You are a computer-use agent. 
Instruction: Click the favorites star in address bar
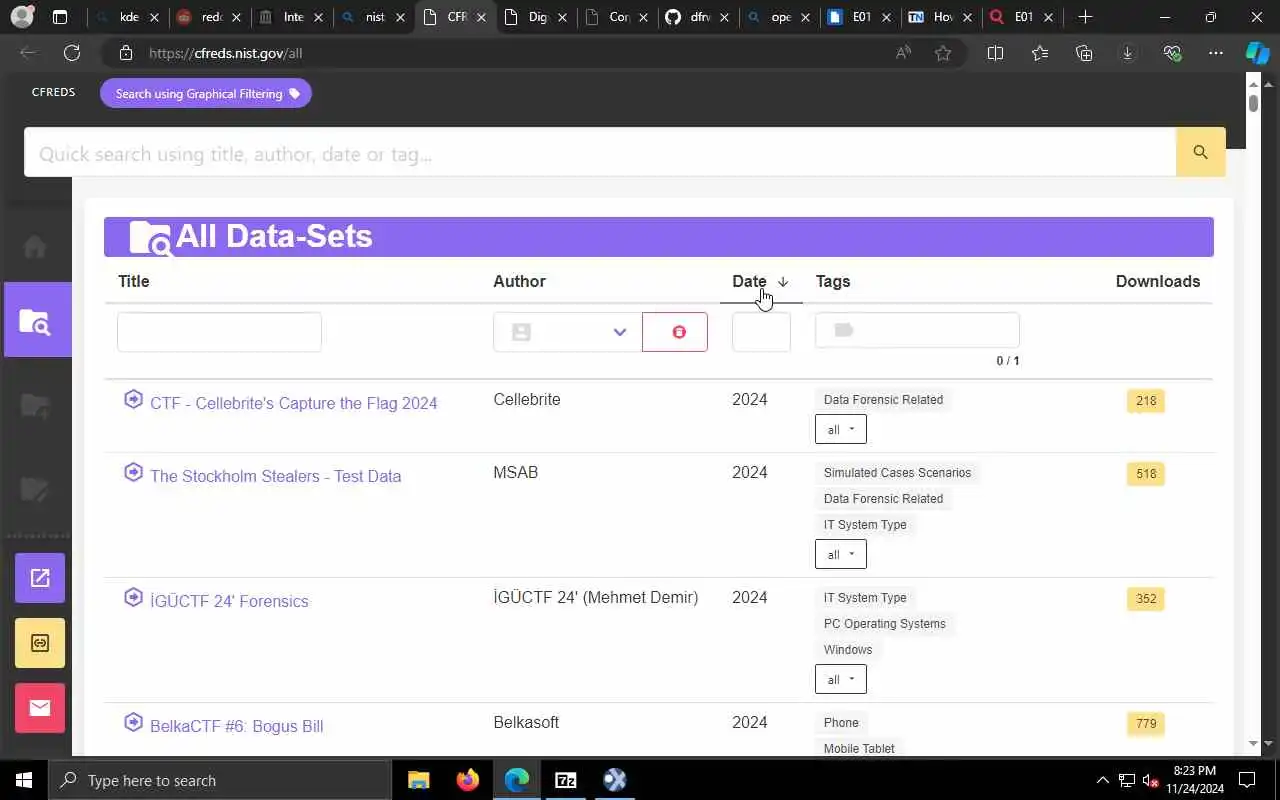pos(942,53)
